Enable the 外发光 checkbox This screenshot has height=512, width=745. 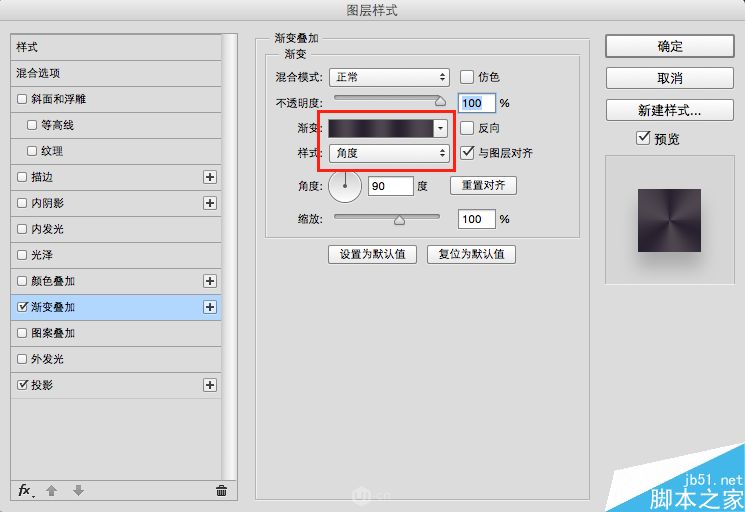point(22,359)
